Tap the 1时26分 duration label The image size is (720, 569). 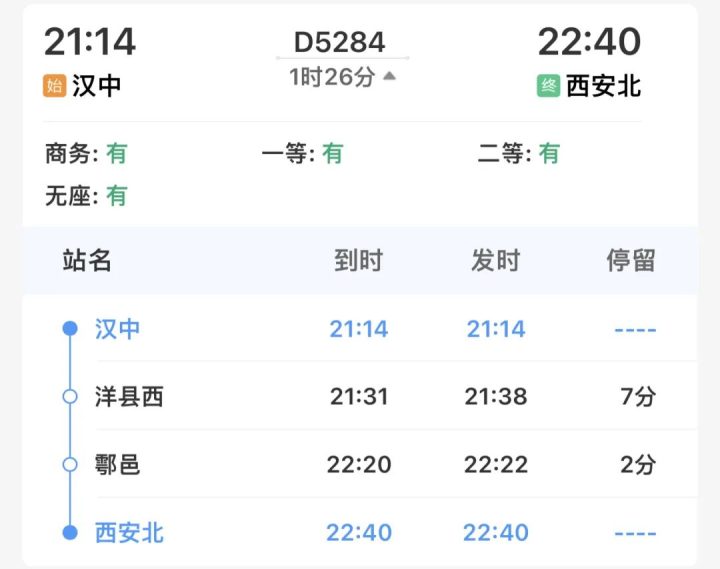pyautogui.click(x=331, y=76)
